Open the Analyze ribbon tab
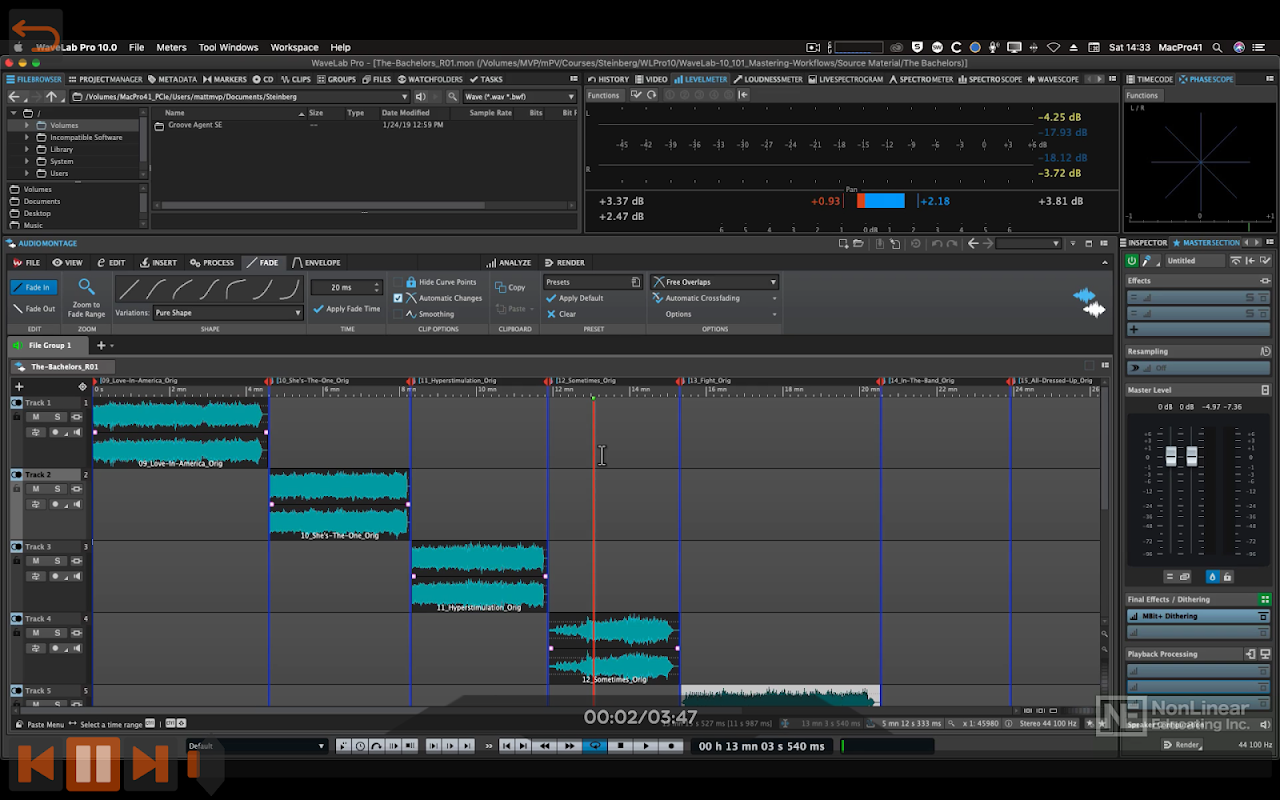Viewport: 1280px width, 800px height. [509, 263]
